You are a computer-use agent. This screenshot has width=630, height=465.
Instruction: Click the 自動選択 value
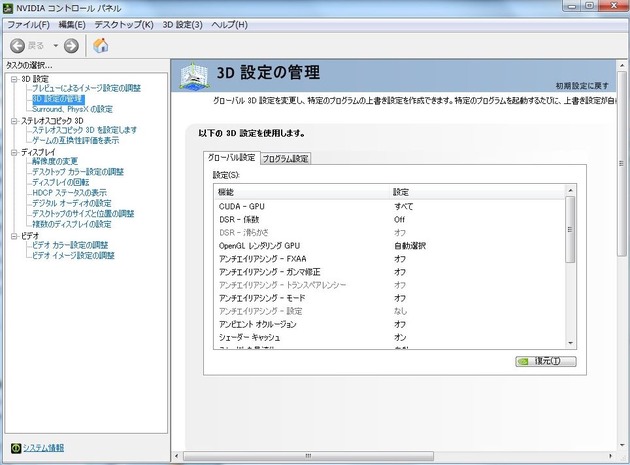pos(410,246)
